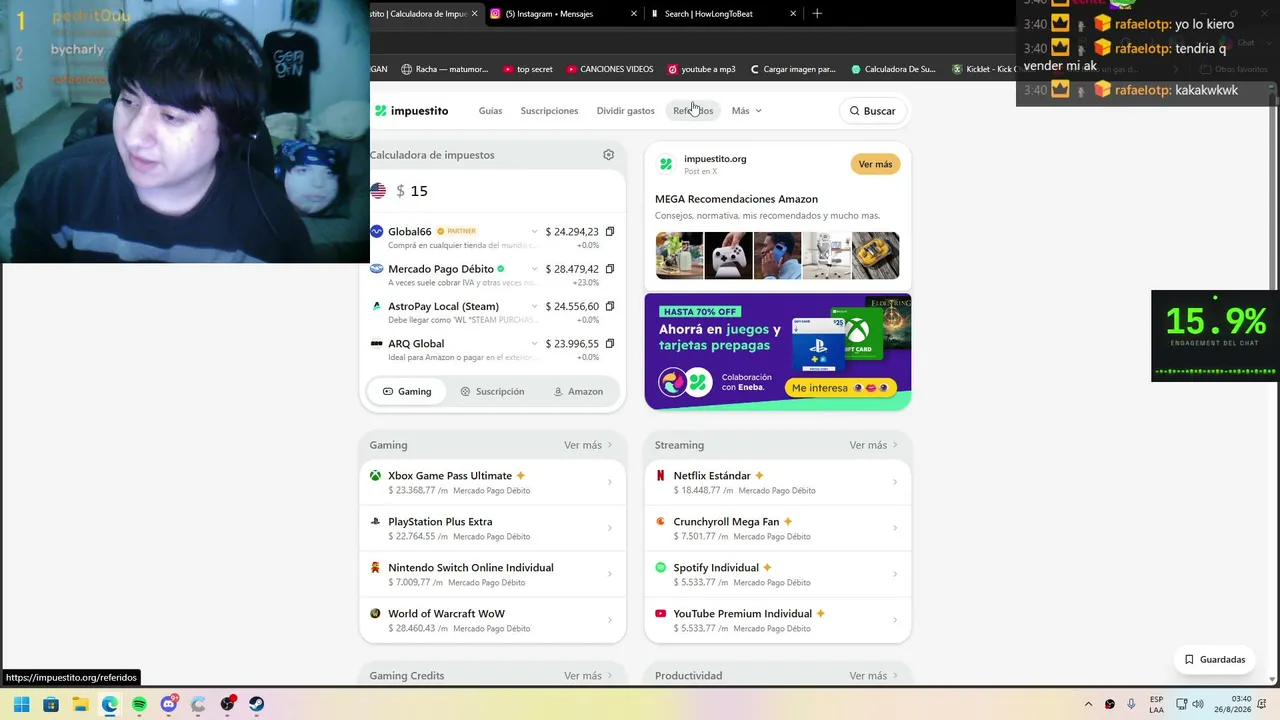Viewport: 1280px width, 720px height.
Task: Click the impuestito logo
Action: [x=411, y=111]
